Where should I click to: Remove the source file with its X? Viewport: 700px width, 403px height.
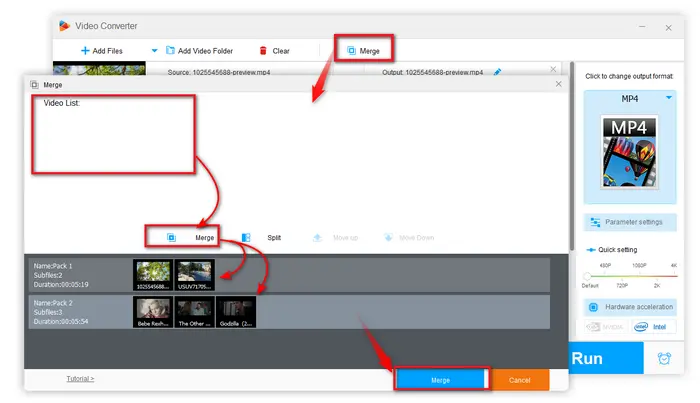(553, 69)
